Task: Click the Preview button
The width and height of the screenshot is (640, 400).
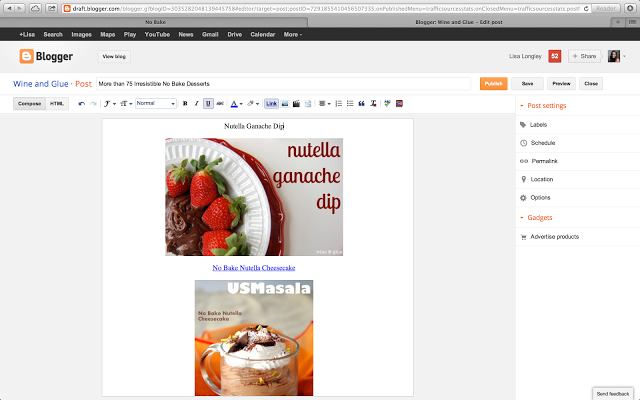Action: pos(561,84)
